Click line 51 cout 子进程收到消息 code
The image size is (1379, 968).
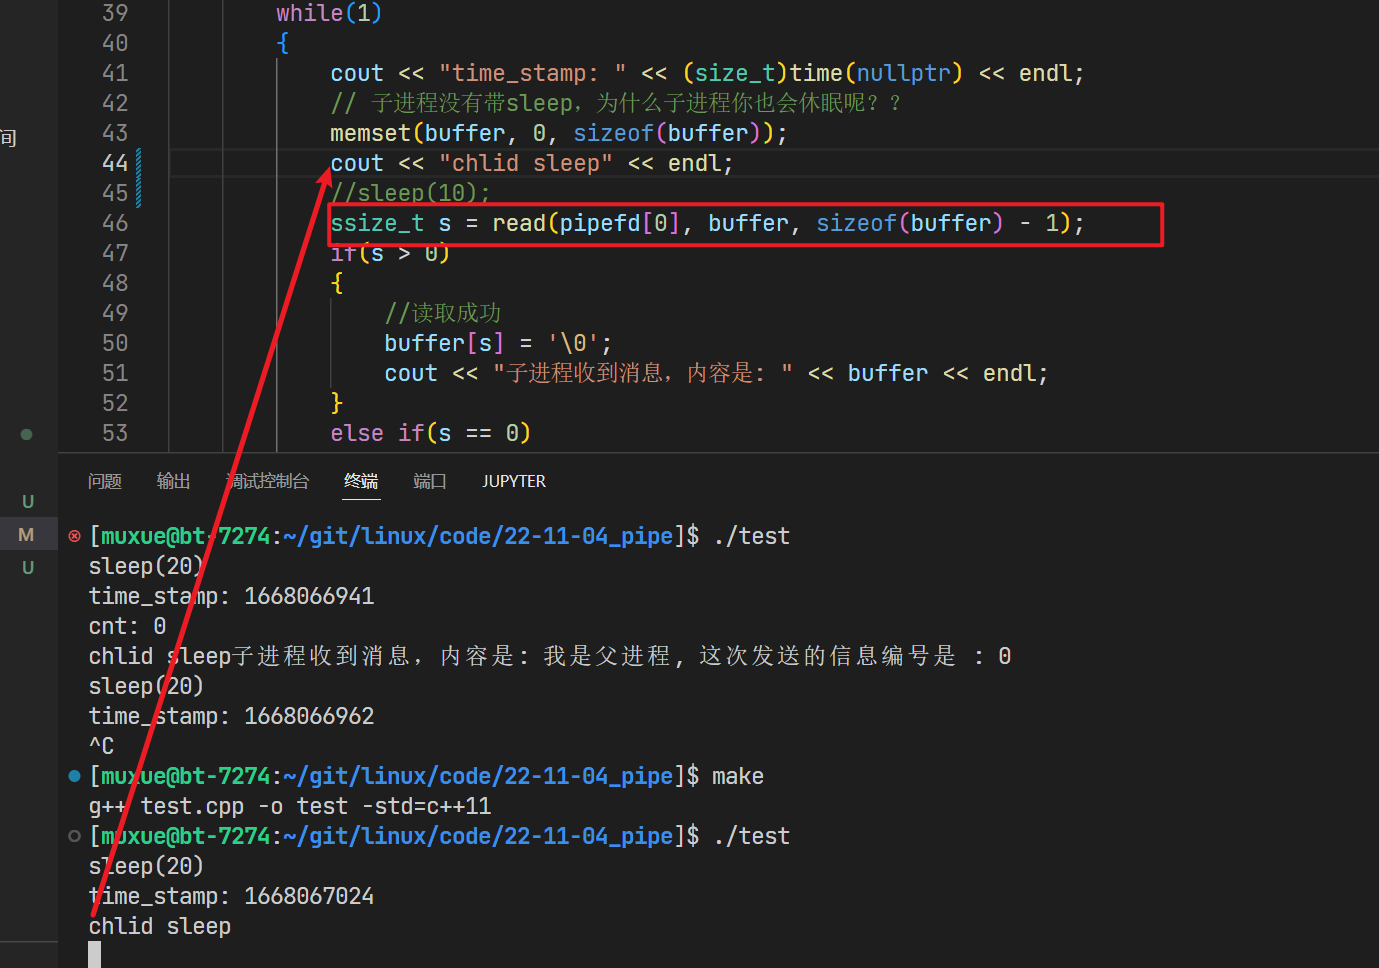point(717,373)
